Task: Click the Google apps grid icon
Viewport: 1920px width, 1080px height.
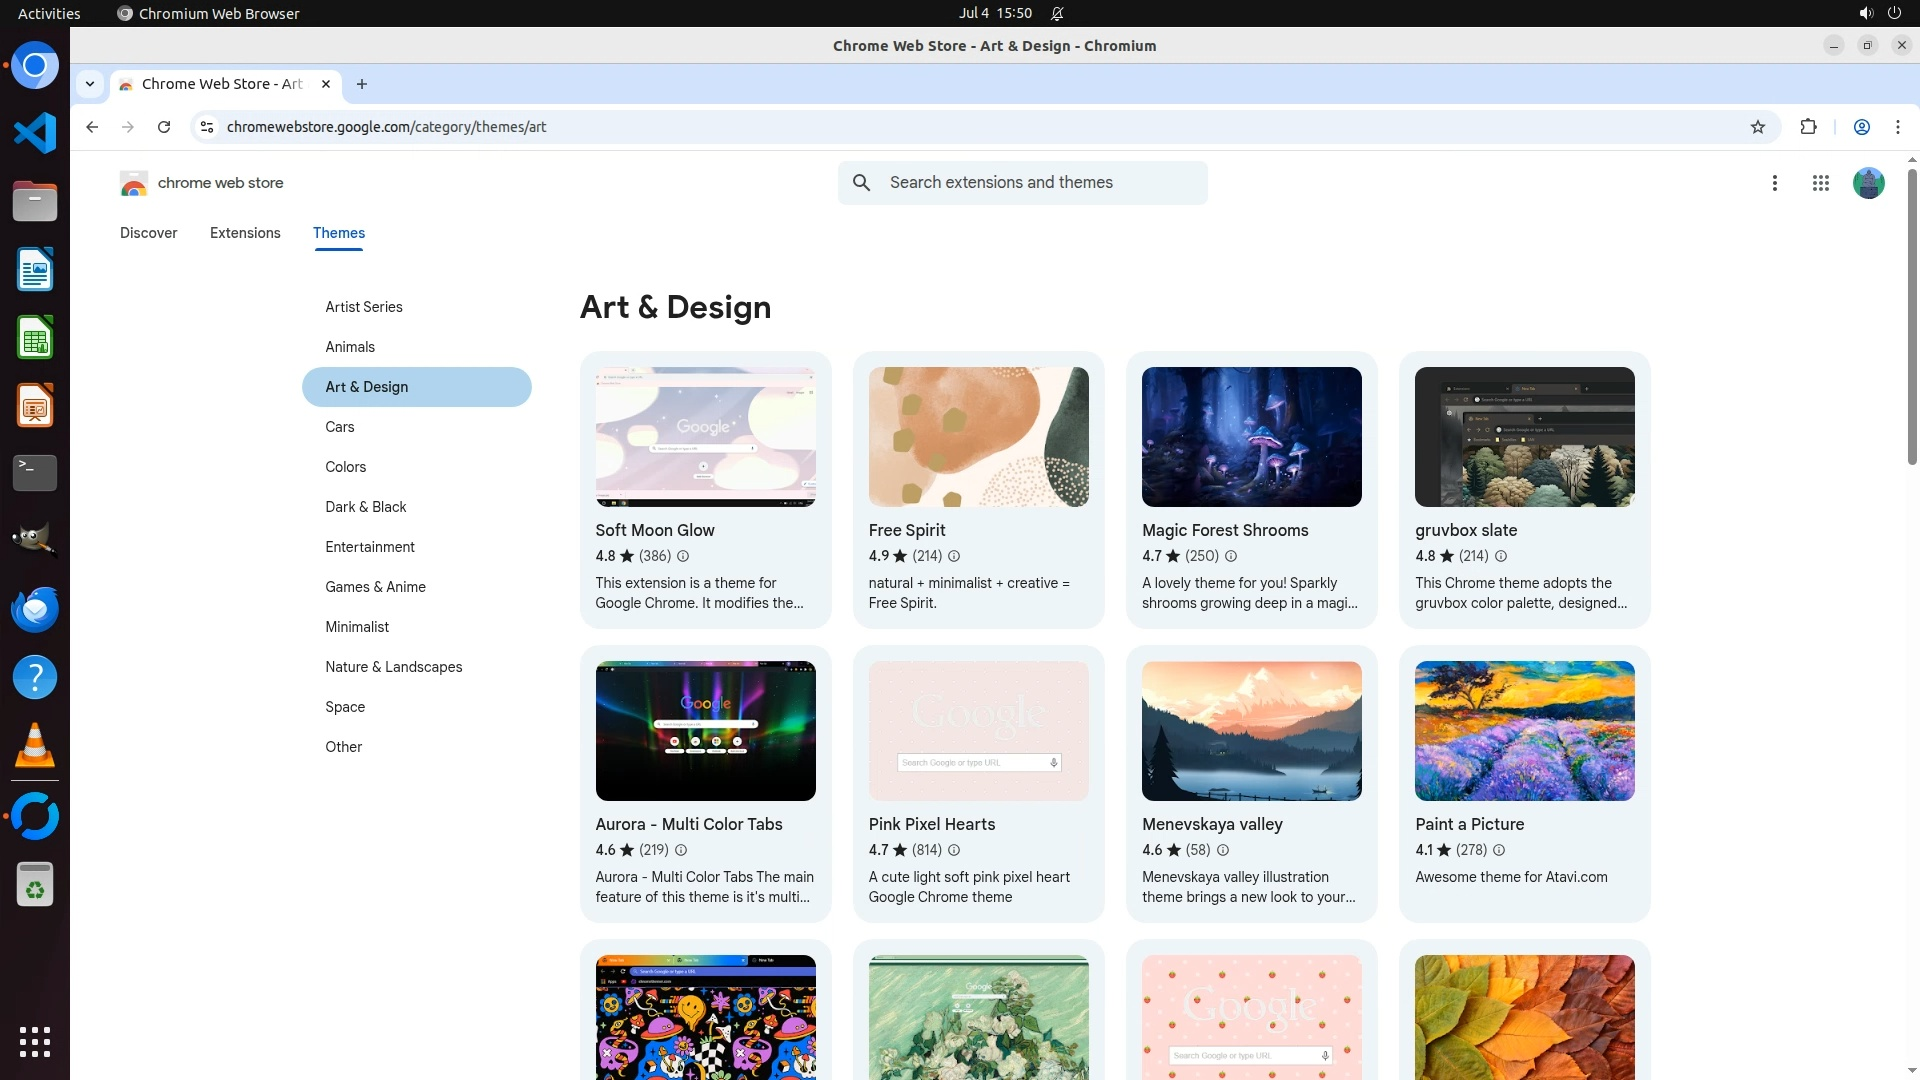Action: pyautogui.click(x=1820, y=183)
